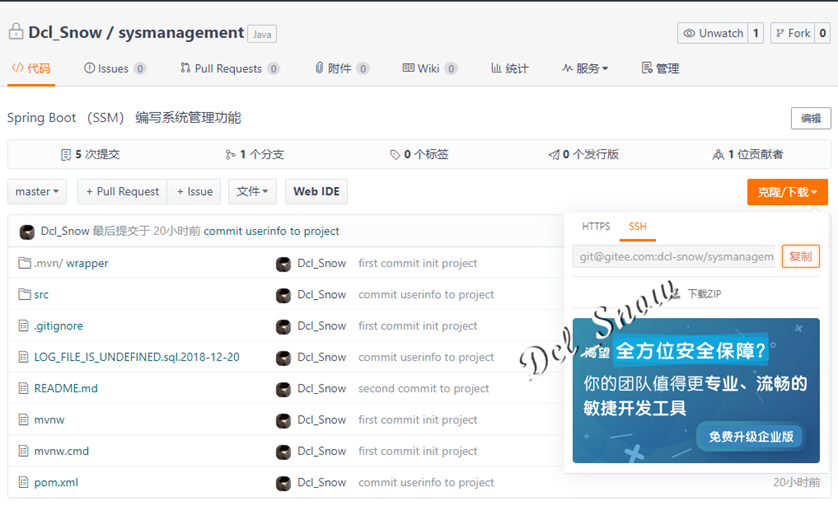
Task: Open the Pull Requests tab
Action: [230, 68]
